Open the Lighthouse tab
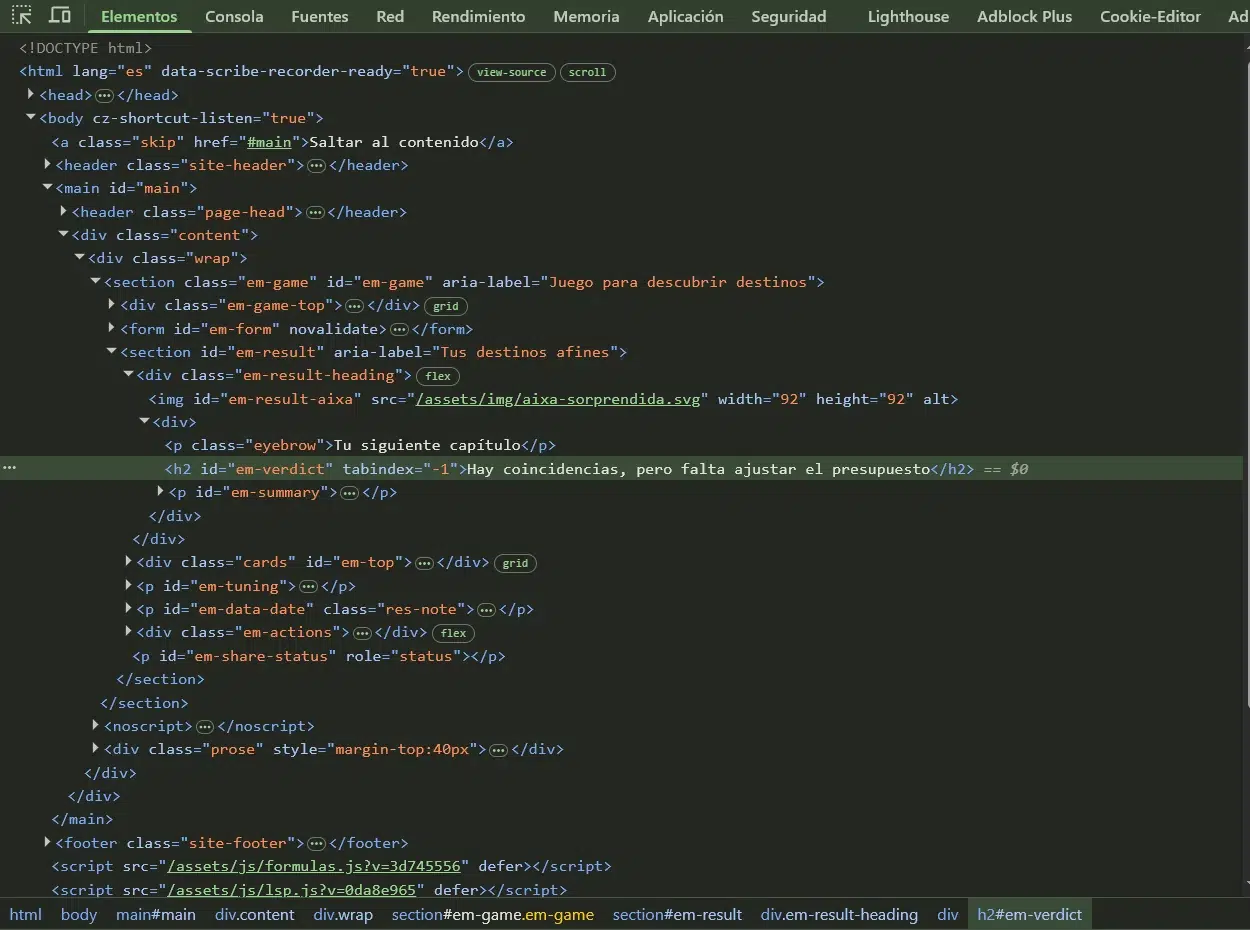The image size is (1250, 930). pos(908,16)
